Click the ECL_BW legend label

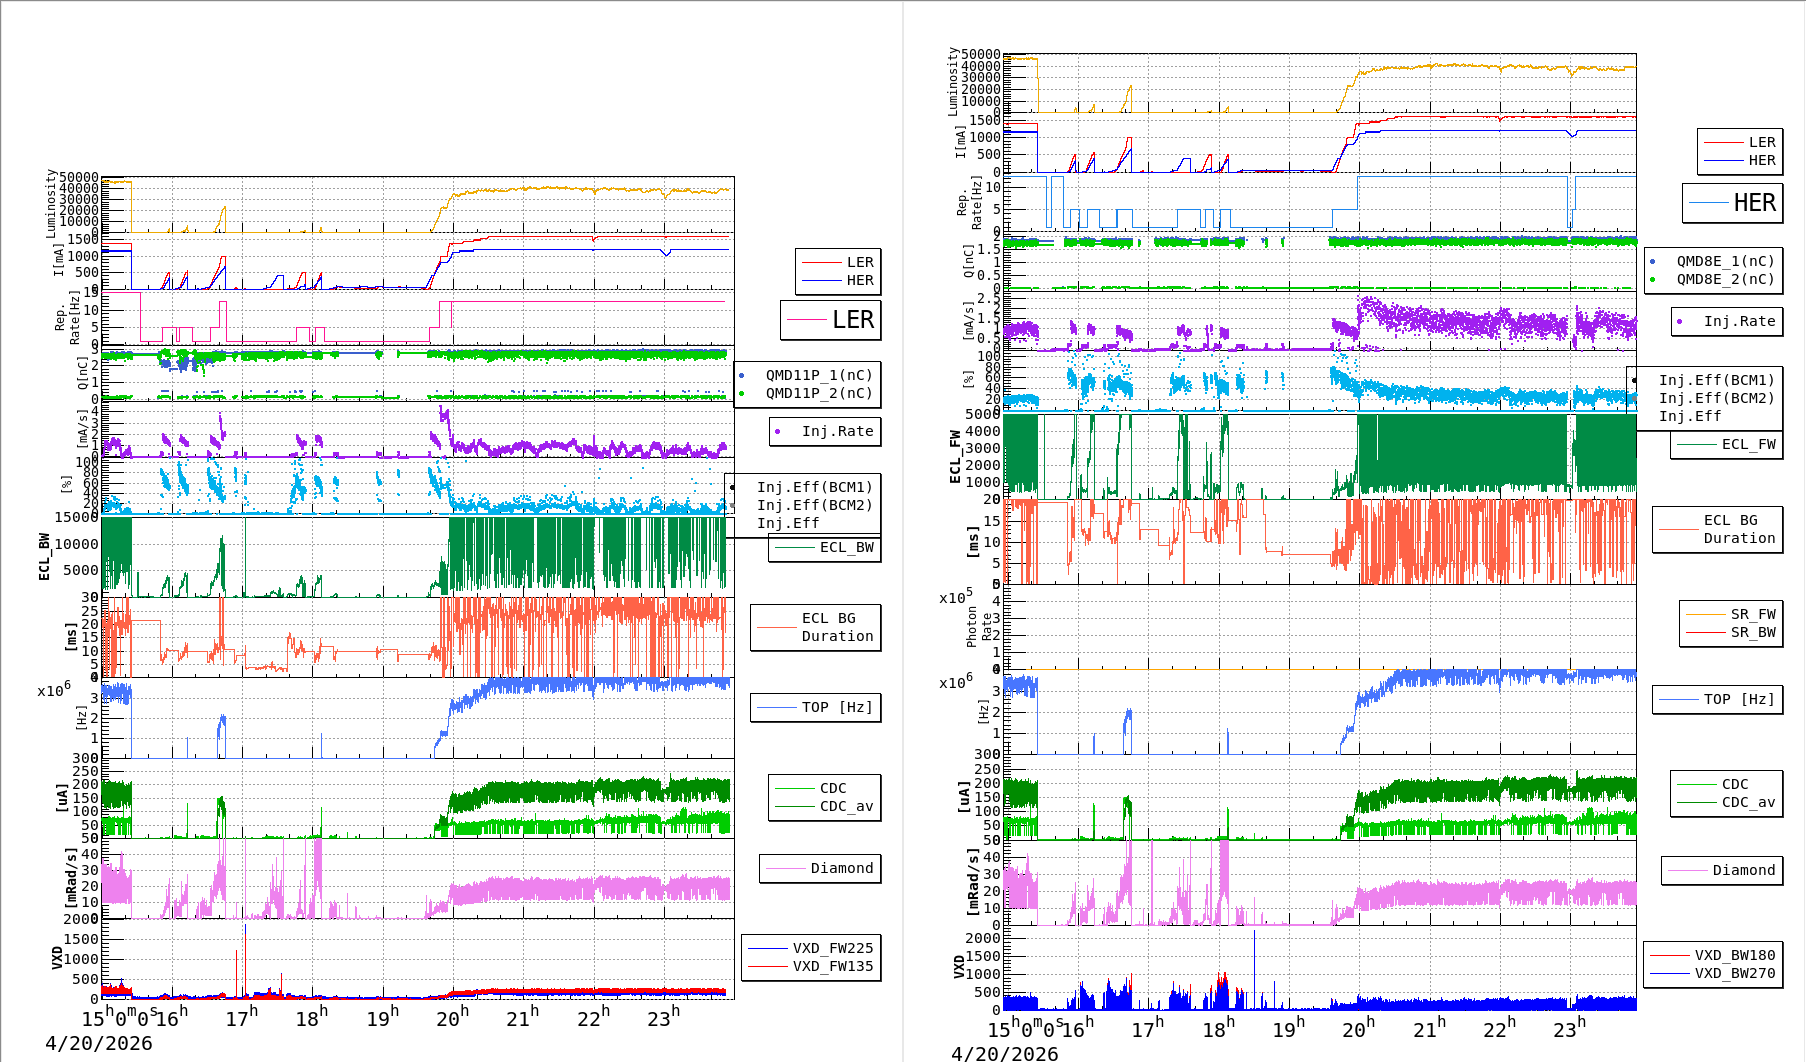click(846, 547)
